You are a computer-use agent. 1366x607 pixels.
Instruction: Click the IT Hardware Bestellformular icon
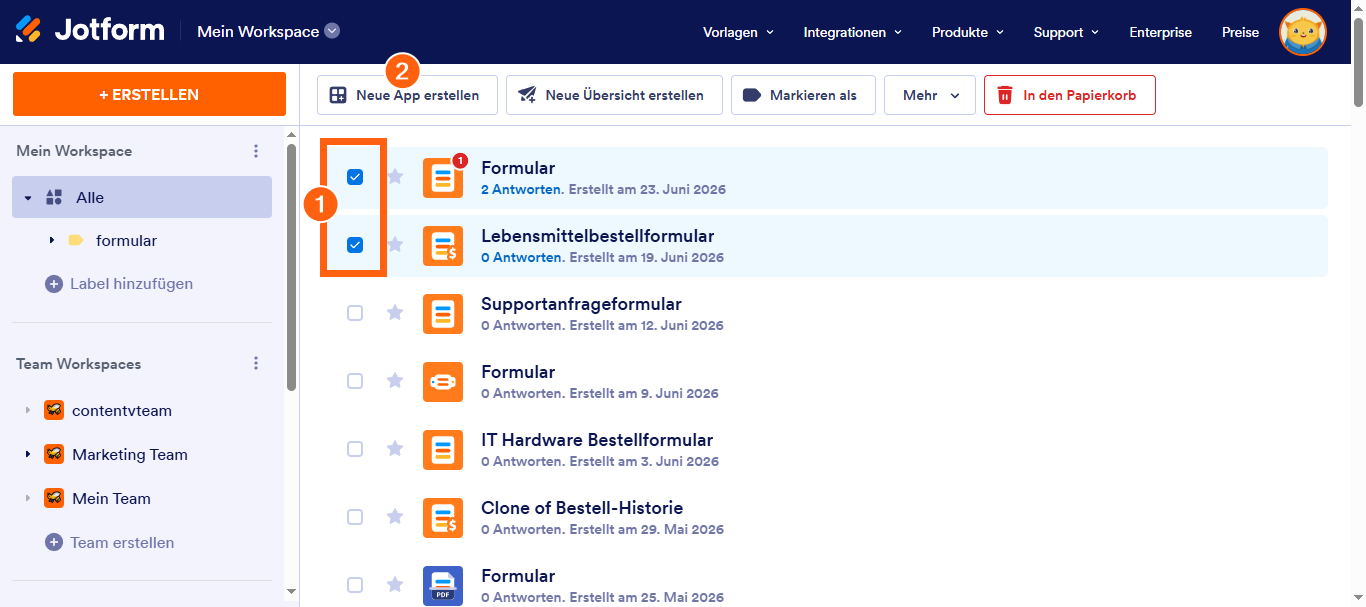pos(443,450)
